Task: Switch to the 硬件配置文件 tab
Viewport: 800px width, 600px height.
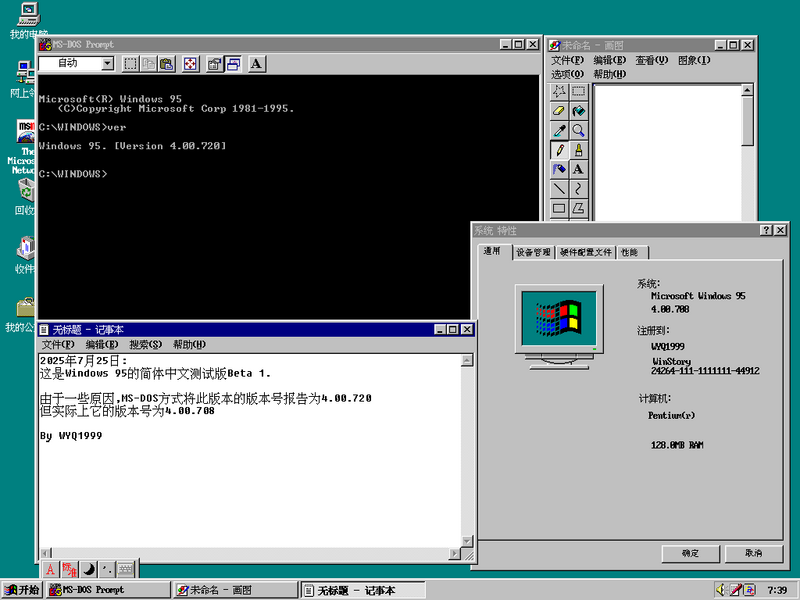Action: pos(586,253)
